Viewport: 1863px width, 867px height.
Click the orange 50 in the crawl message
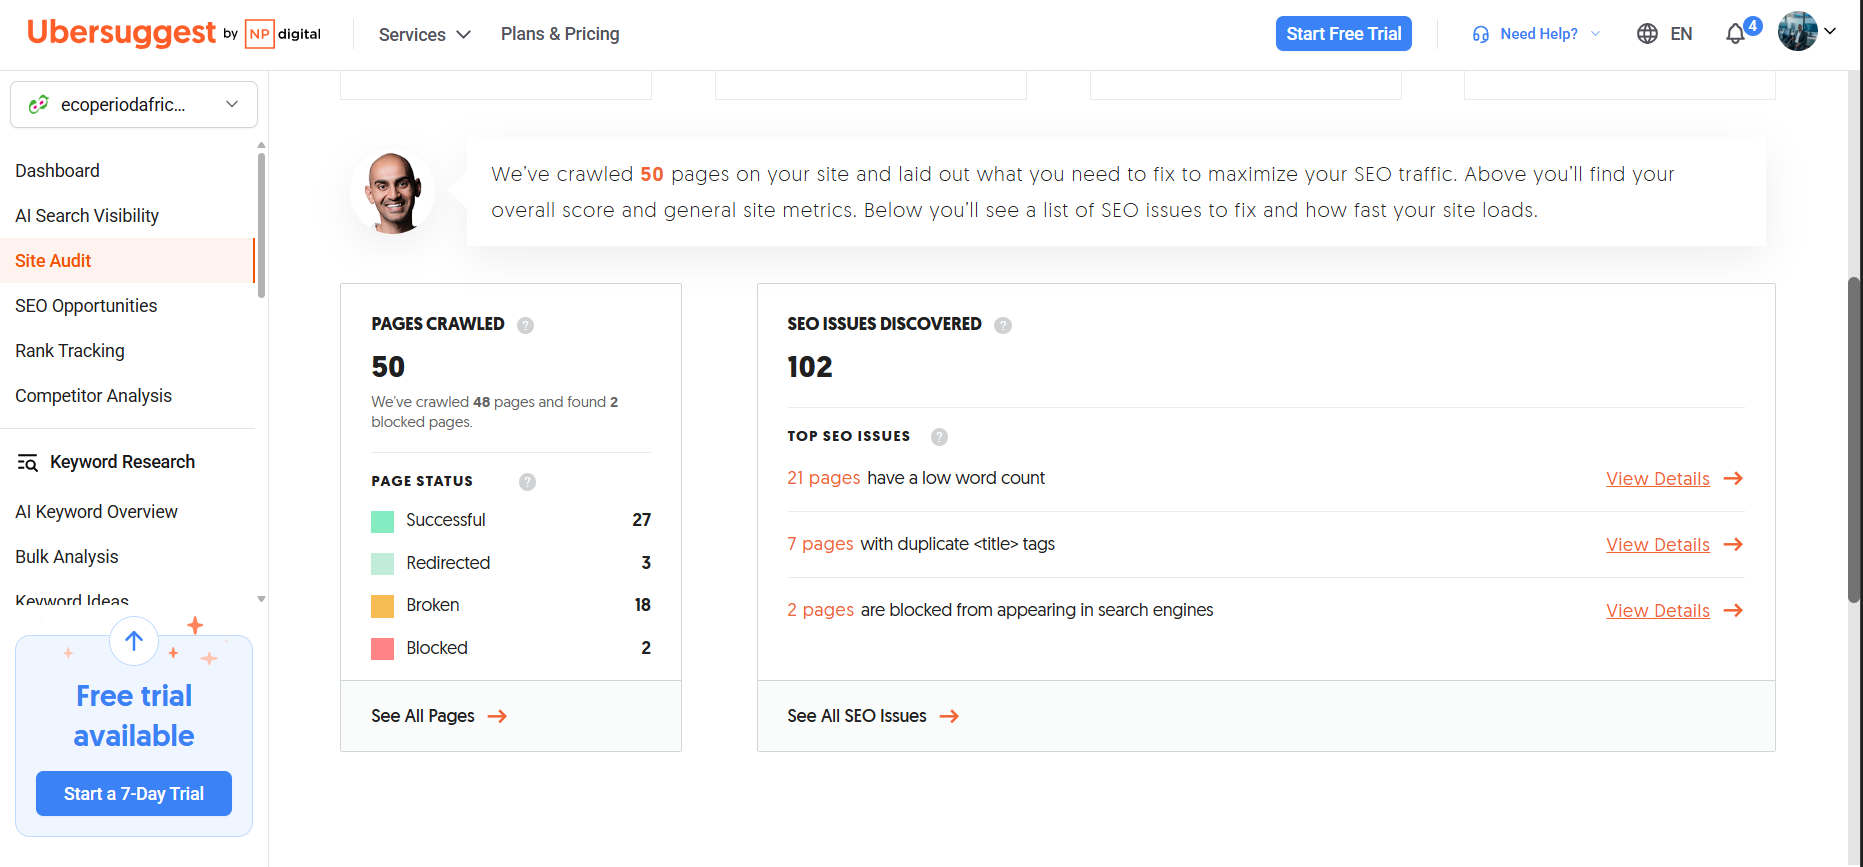point(652,174)
